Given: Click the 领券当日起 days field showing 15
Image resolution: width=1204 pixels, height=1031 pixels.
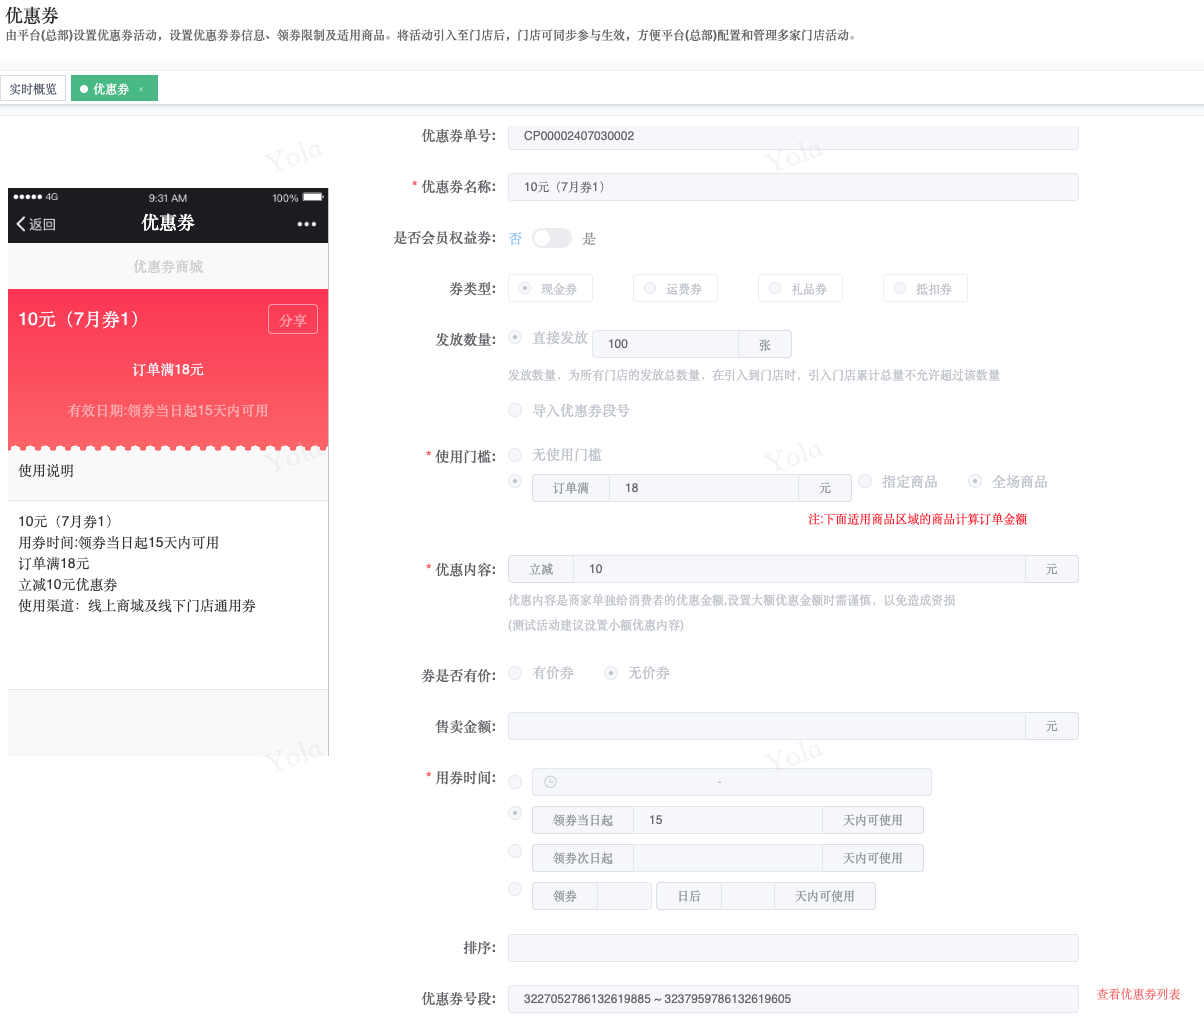Looking at the screenshot, I should click(727, 820).
